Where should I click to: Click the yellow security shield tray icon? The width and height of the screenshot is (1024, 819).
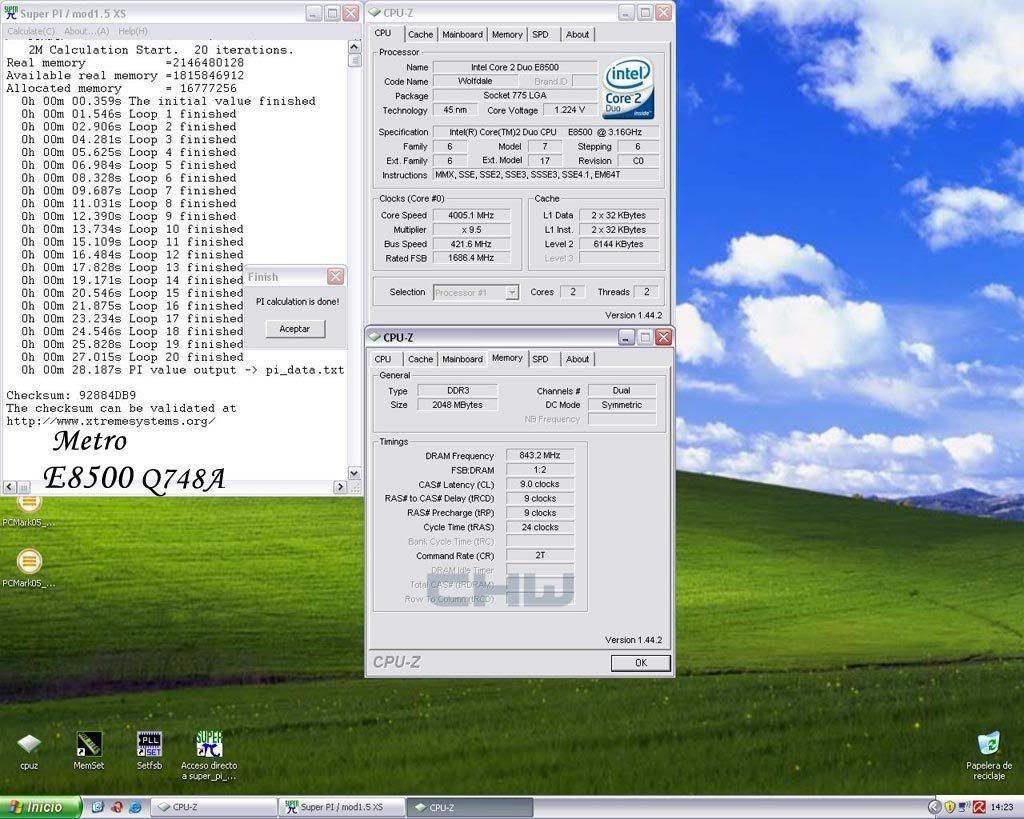click(x=950, y=807)
